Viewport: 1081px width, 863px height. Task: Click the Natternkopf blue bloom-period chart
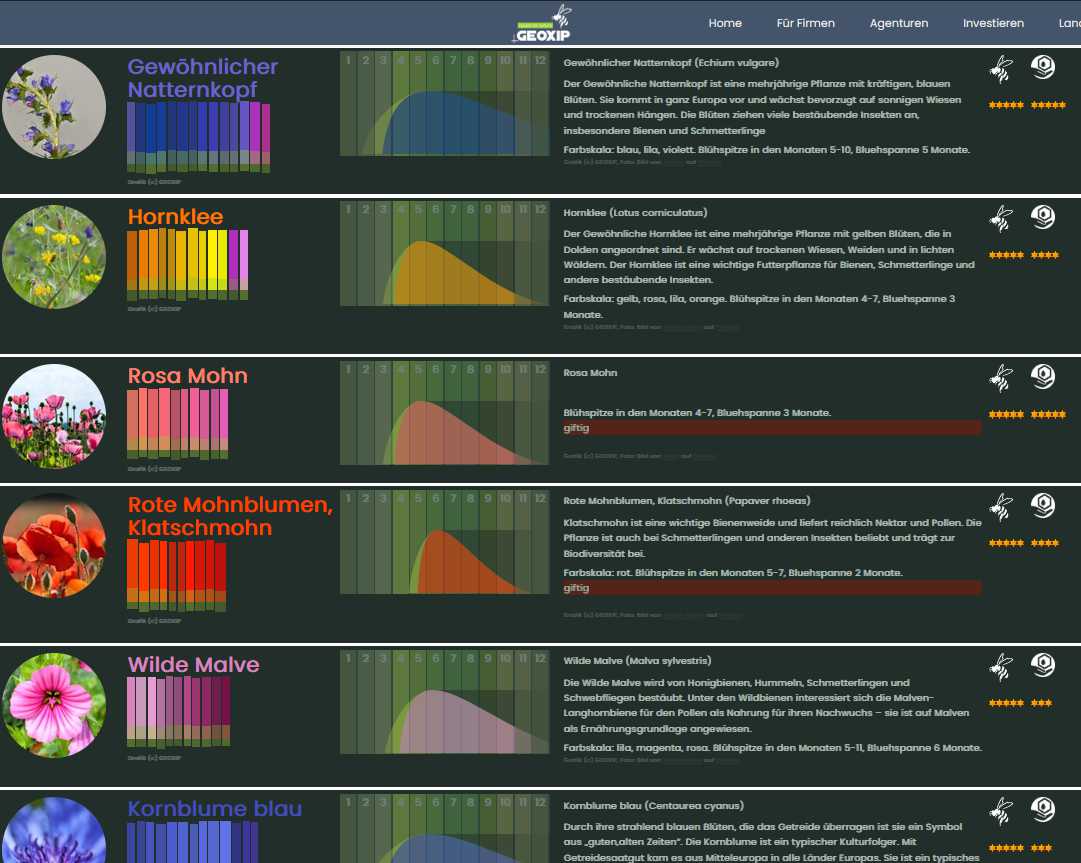[x=445, y=104]
